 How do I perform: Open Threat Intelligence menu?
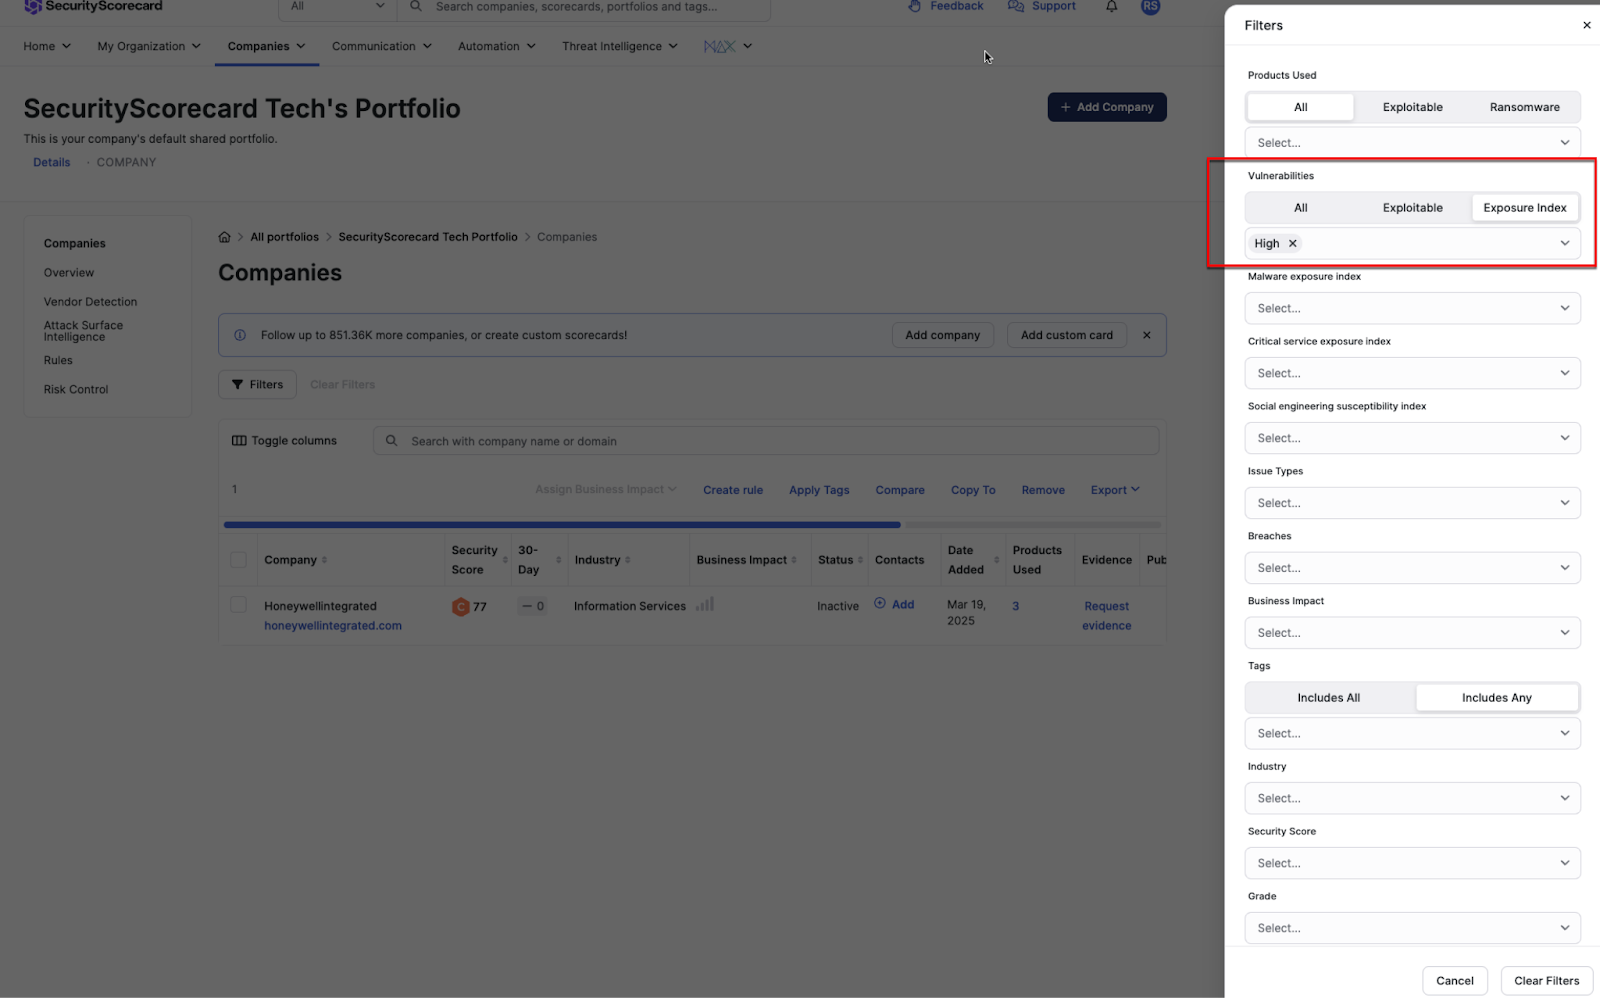tap(620, 46)
